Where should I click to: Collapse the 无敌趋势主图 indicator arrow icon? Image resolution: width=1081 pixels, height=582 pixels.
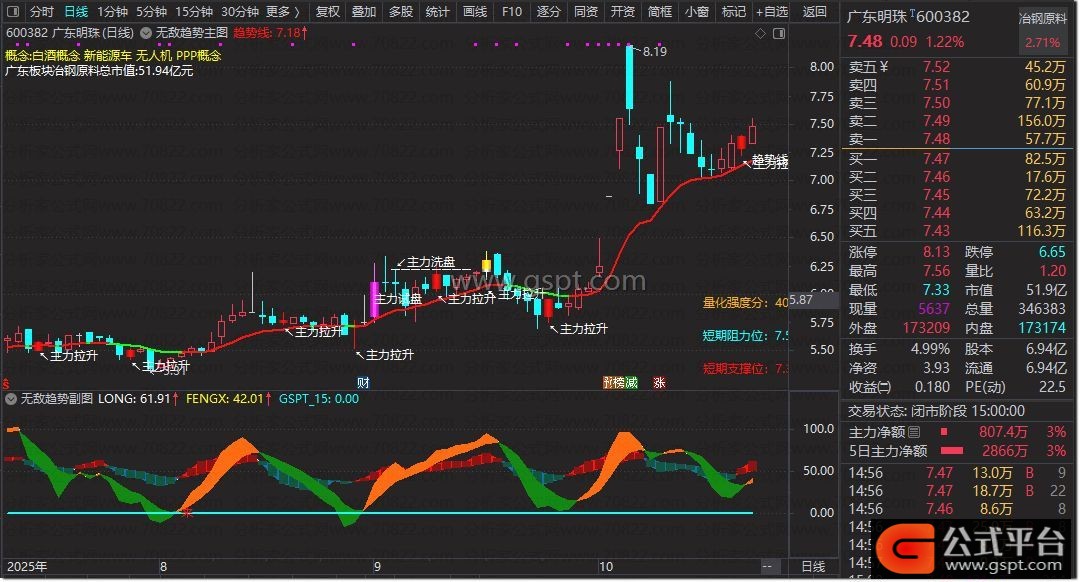coord(145,33)
